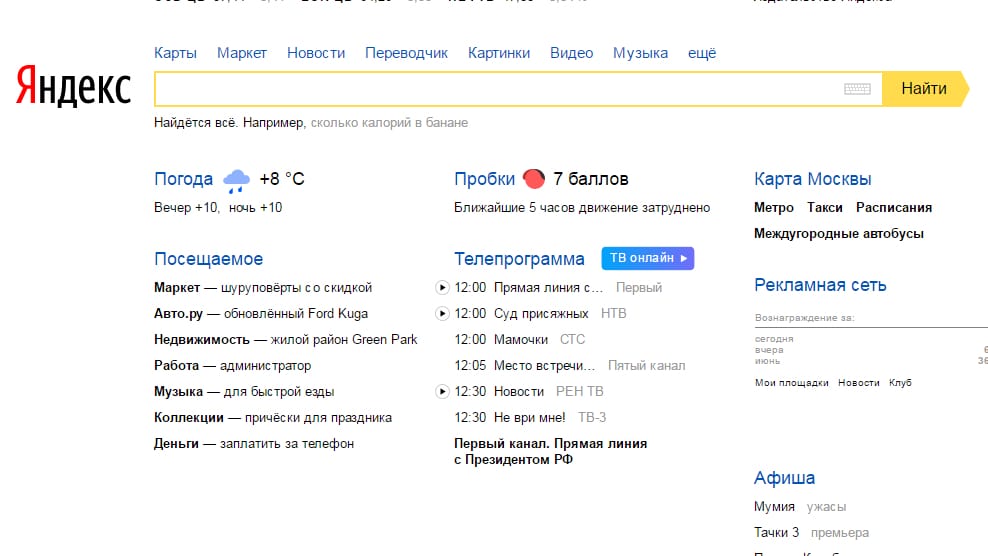Open the Карты service tab
Viewport: 988px width, 556px height.
pyautogui.click(x=175, y=53)
